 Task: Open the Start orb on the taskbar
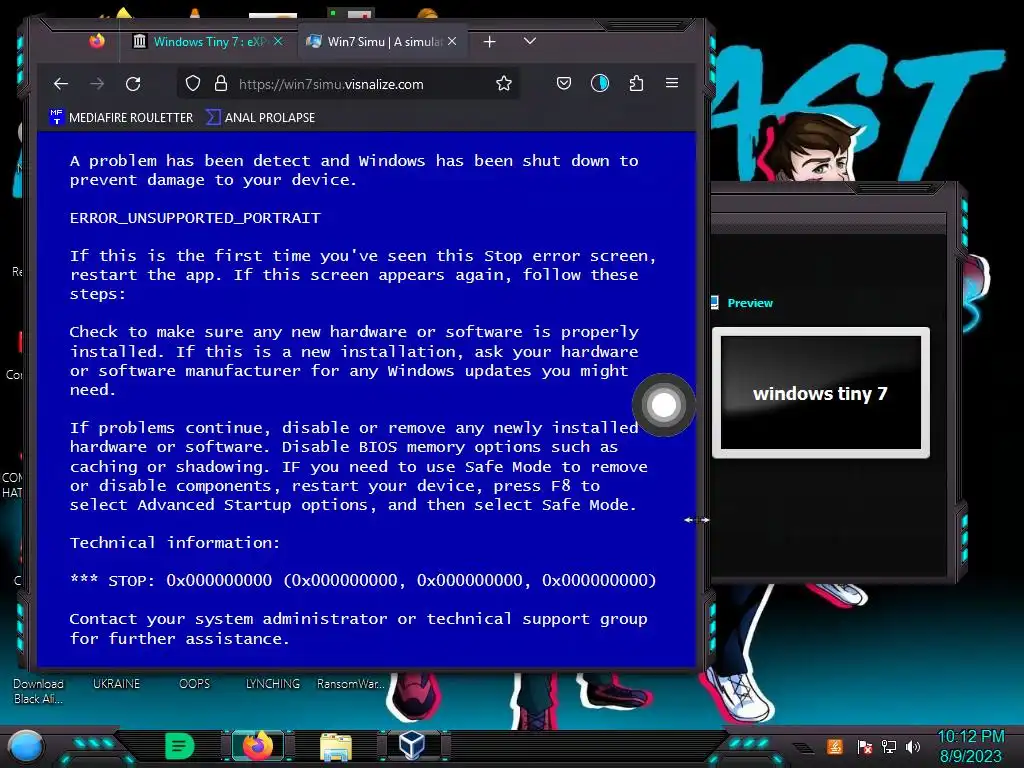click(25, 746)
